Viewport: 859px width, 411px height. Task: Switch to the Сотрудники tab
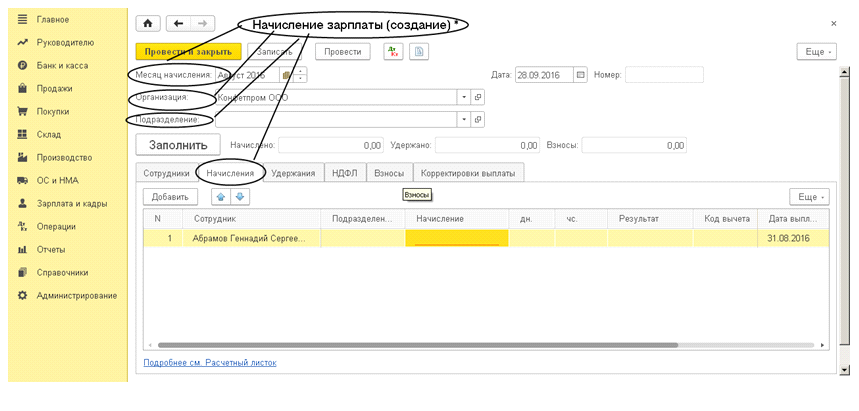[167, 173]
